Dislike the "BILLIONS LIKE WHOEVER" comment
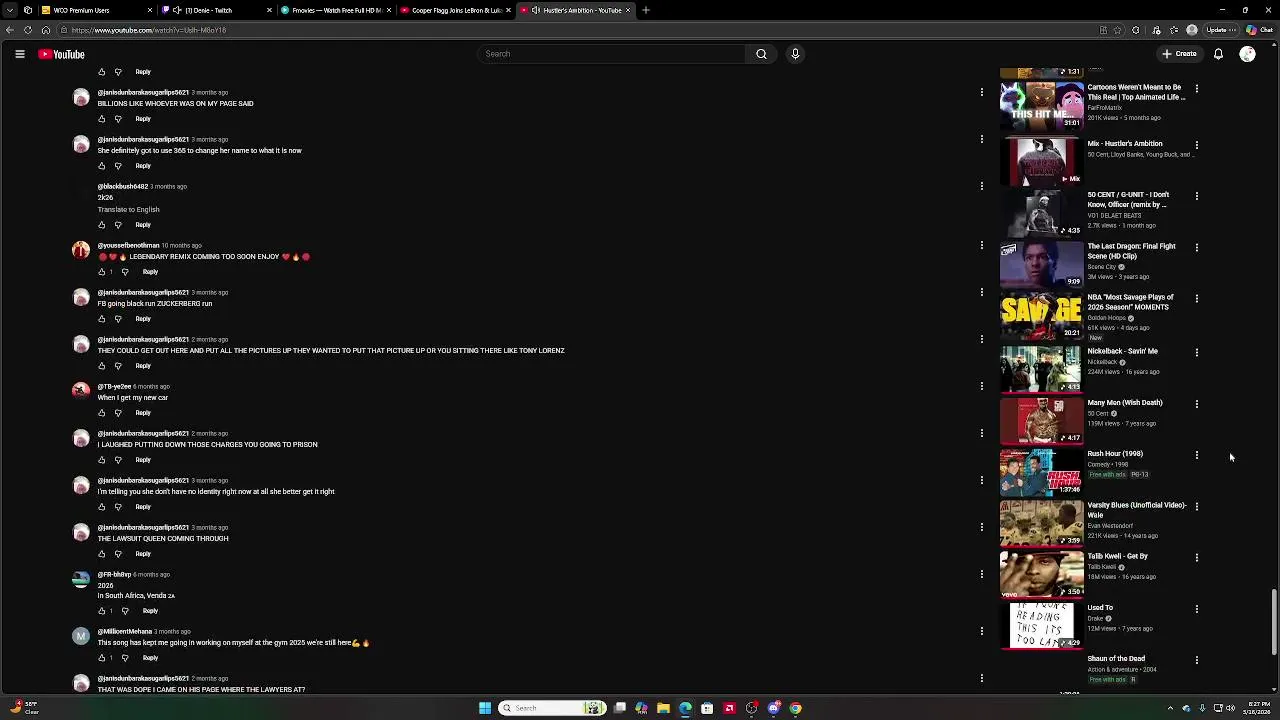1280x720 pixels. pyautogui.click(x=118, y=119)
